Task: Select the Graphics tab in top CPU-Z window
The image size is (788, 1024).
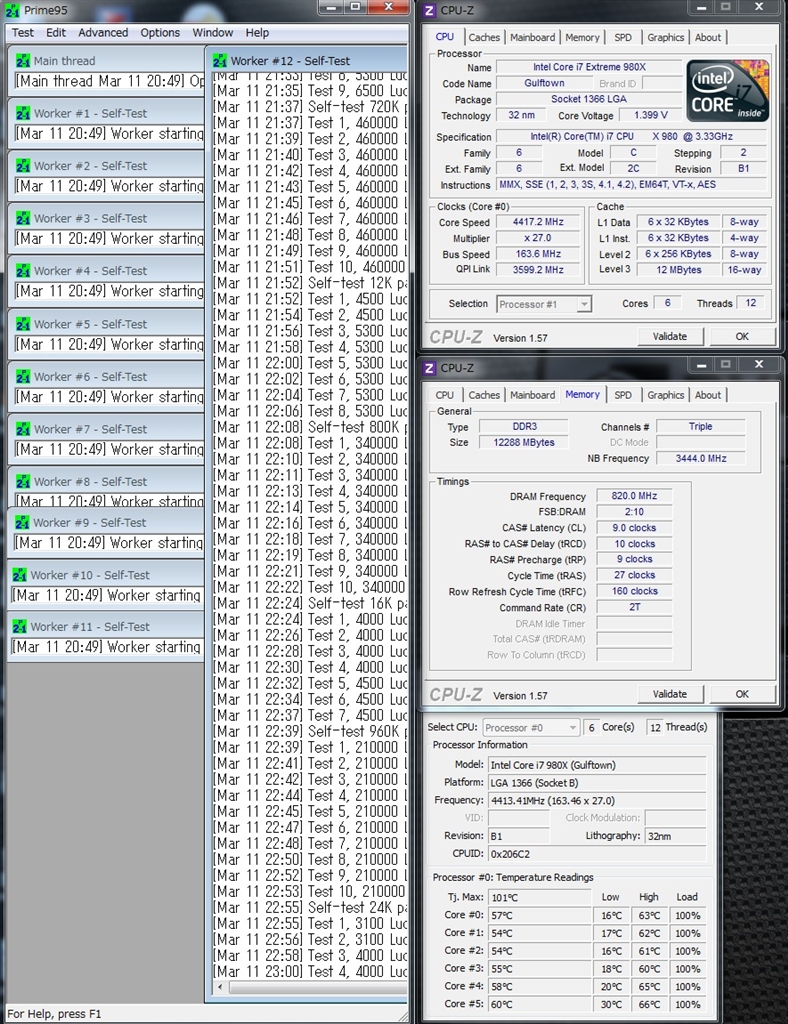Action: click(665, 38)
